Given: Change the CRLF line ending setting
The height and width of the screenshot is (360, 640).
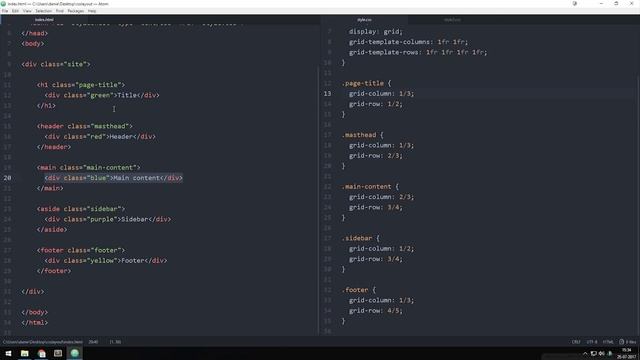Looking at the screenshot, I should (x=576, y=342).
